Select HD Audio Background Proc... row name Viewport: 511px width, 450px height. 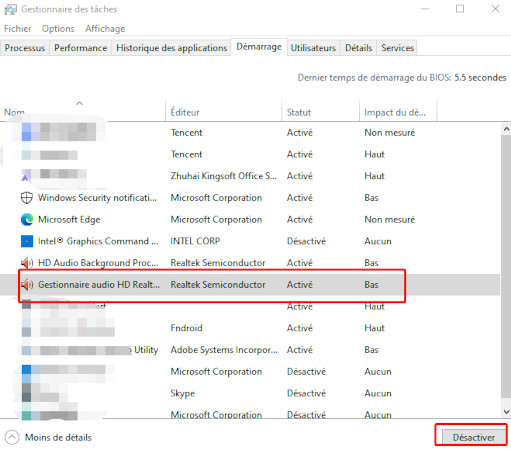[x=98, y=263]
